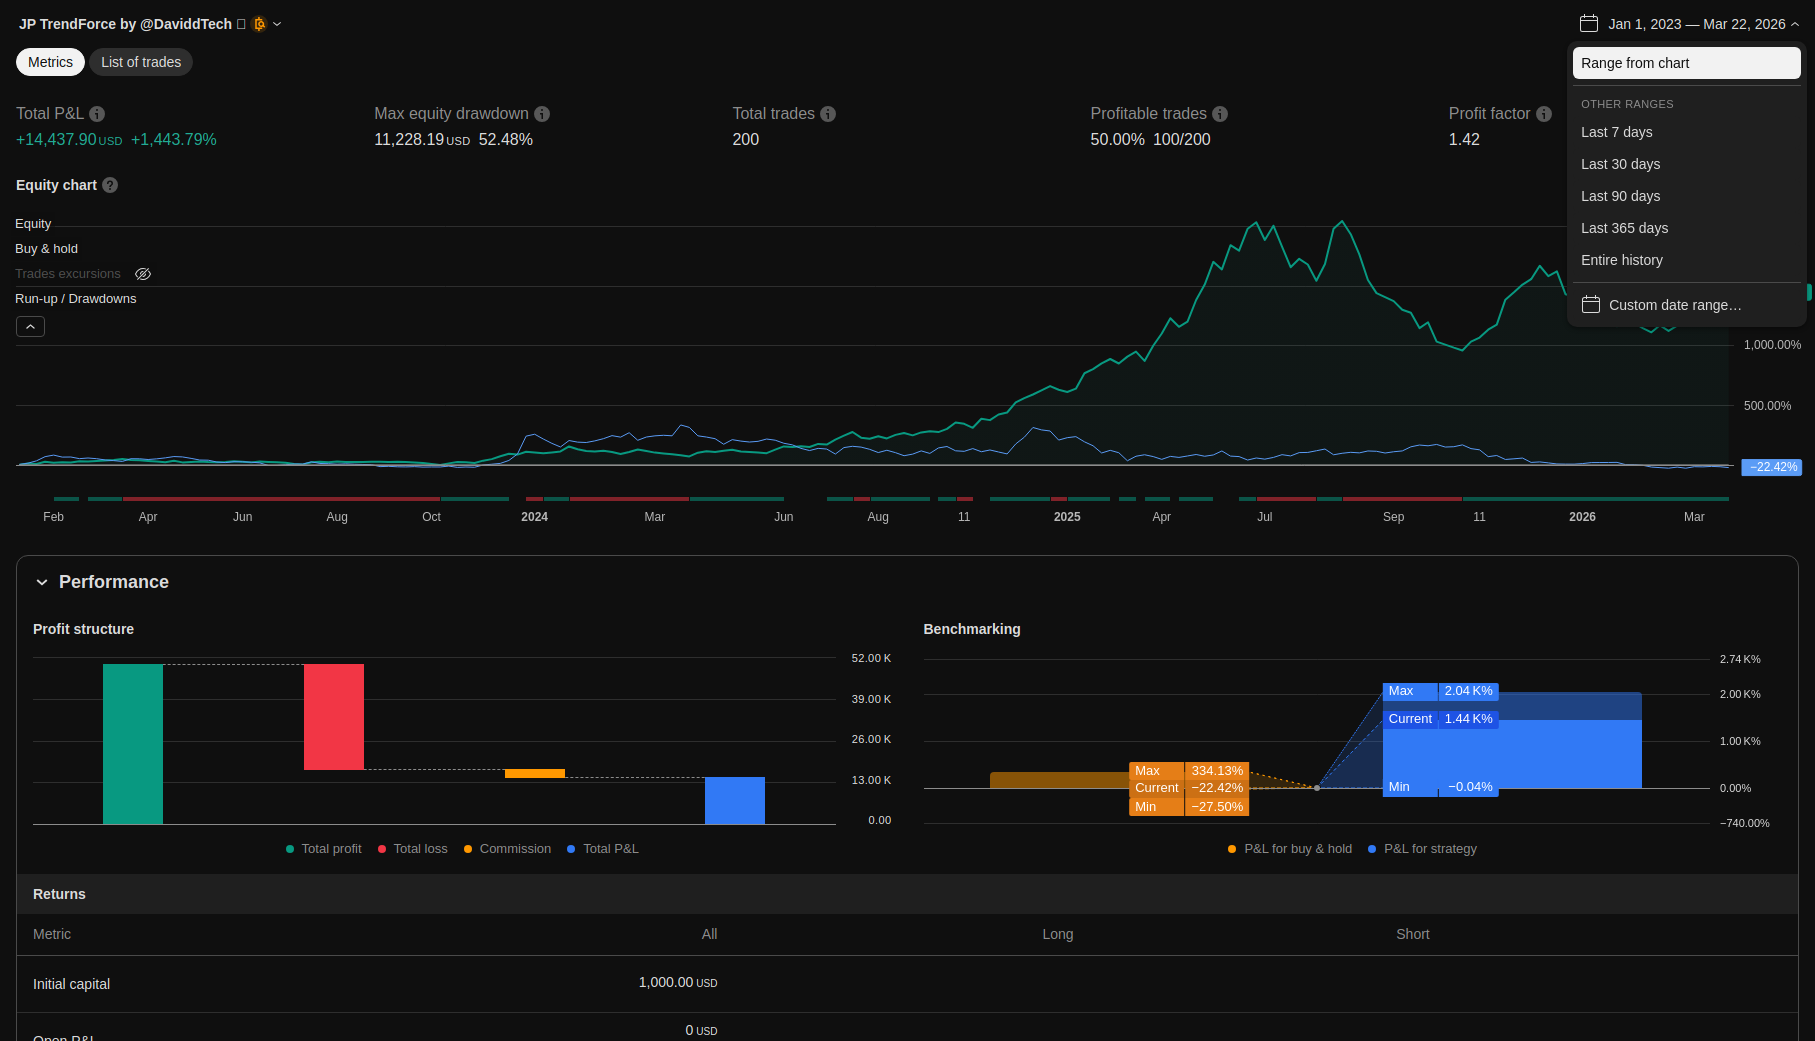Click the Total trades info icon
This screenshot has width=1815, height=1041.
pyautogui.click(x=828, y=114)
